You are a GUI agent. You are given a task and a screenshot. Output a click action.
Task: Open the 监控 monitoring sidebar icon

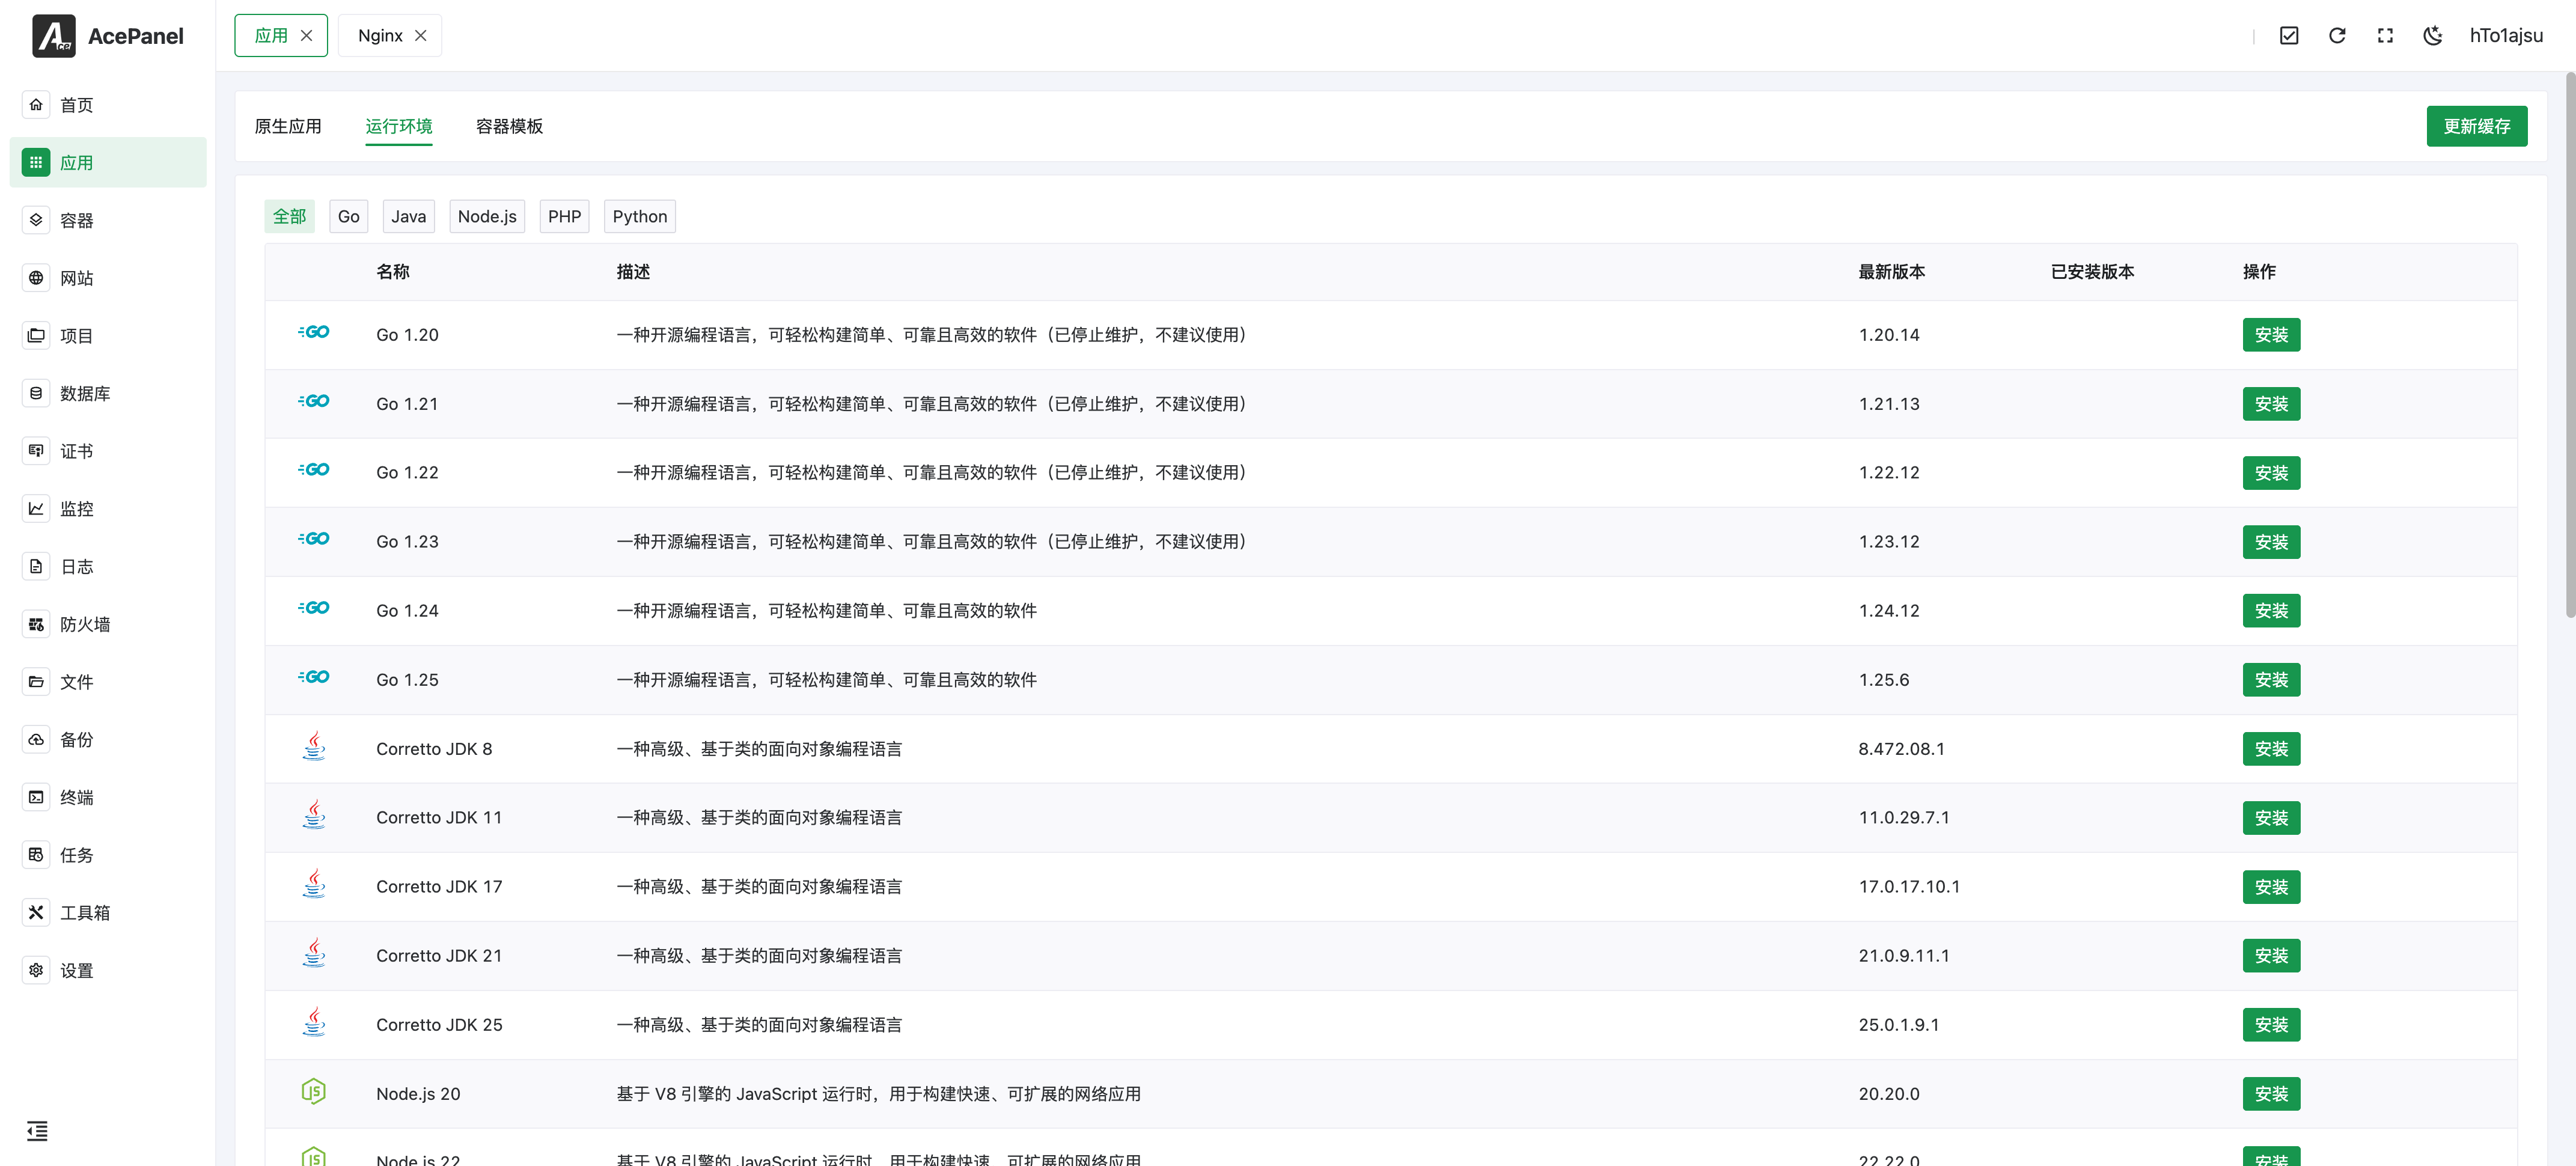click(36, 508)
